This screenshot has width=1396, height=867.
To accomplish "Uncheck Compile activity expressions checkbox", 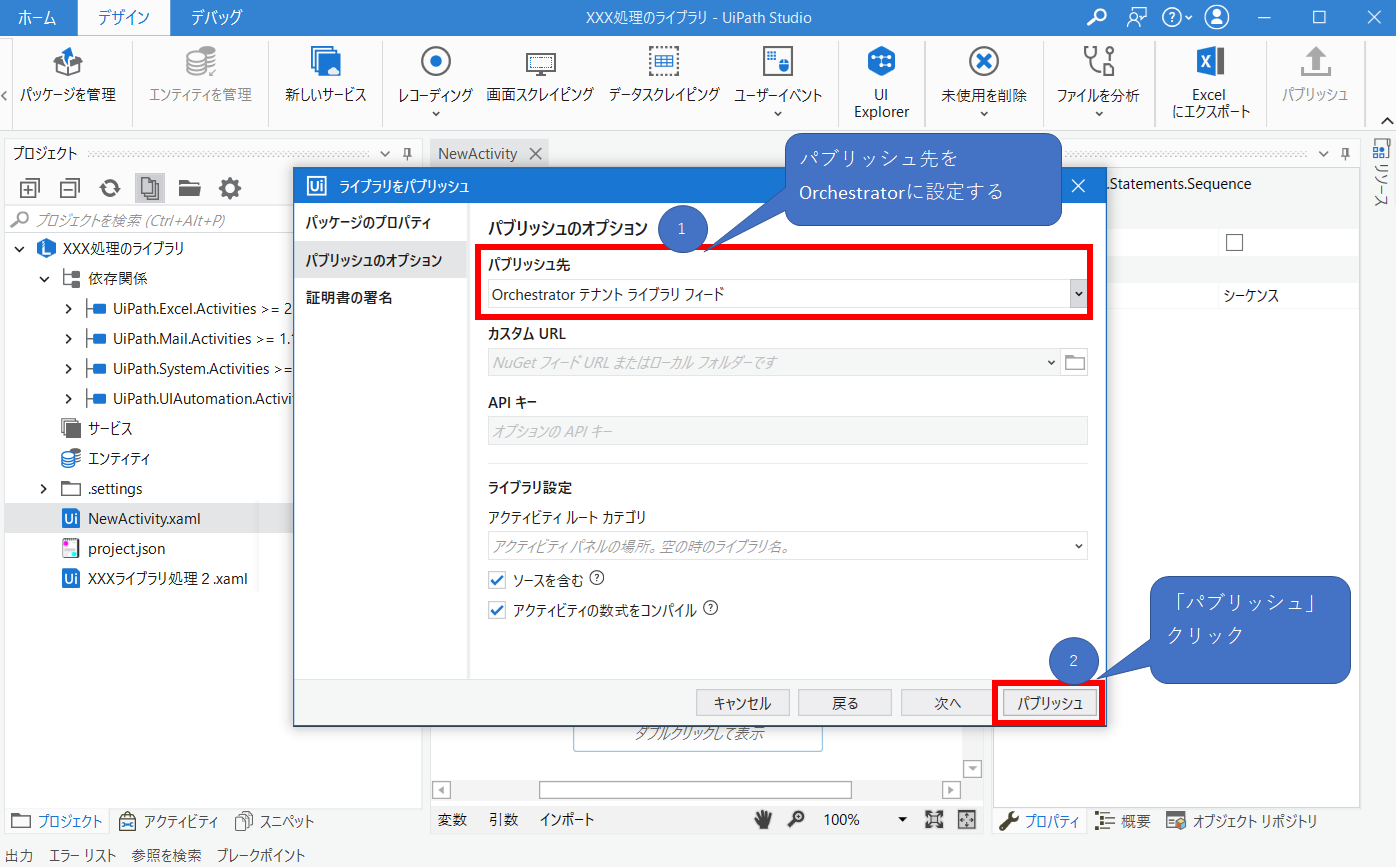I will pyautogui.click(x=497, y=610).
